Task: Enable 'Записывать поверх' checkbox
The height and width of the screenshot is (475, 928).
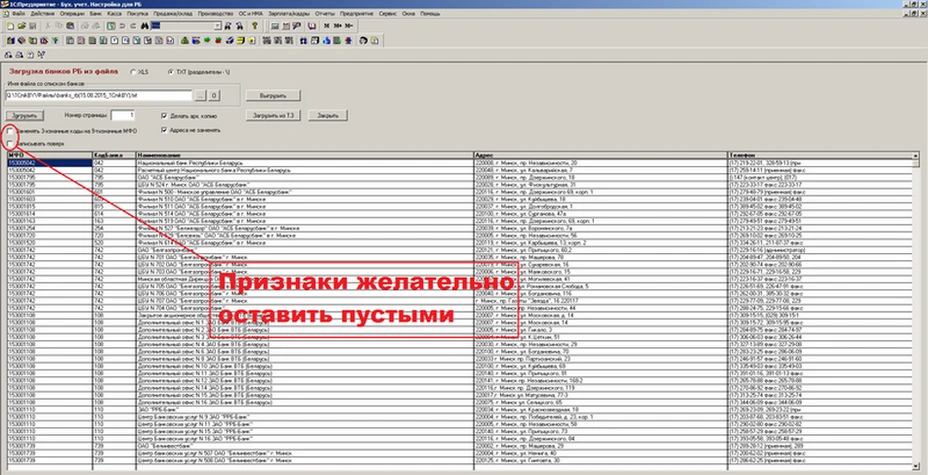Action: [x=8, y=144]
